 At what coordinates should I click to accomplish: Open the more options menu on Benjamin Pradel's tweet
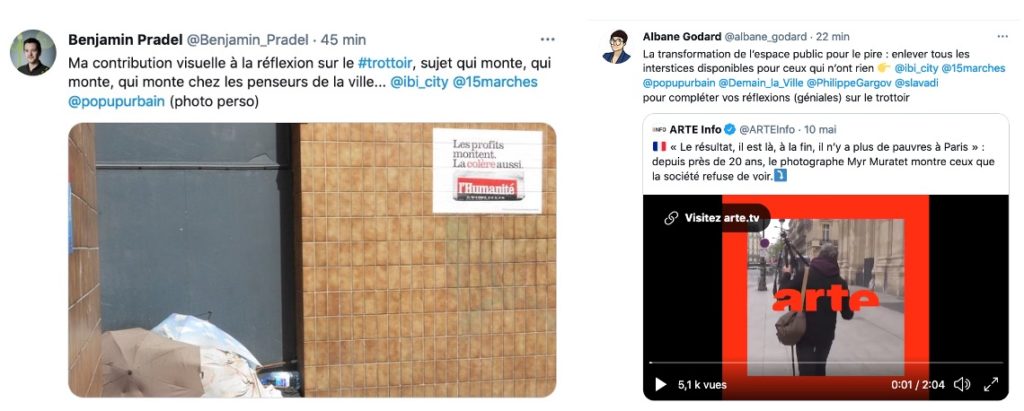coord(547,40)
